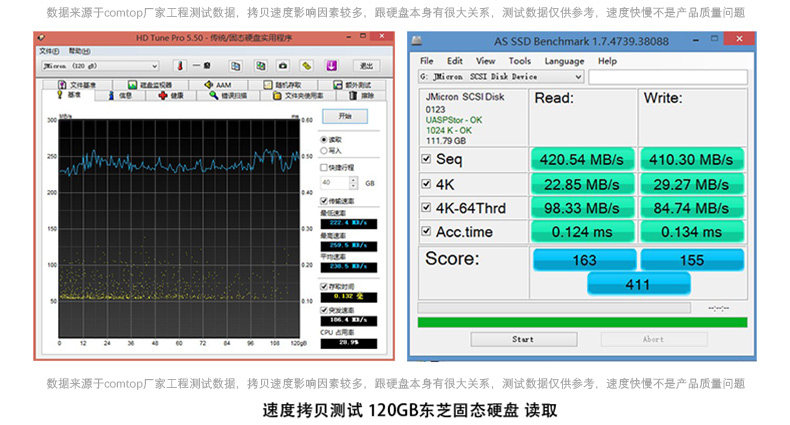The width and height of the screenshot is (790, 425).
Task: Select the 读取 read radio button
Action: point(324,139)
